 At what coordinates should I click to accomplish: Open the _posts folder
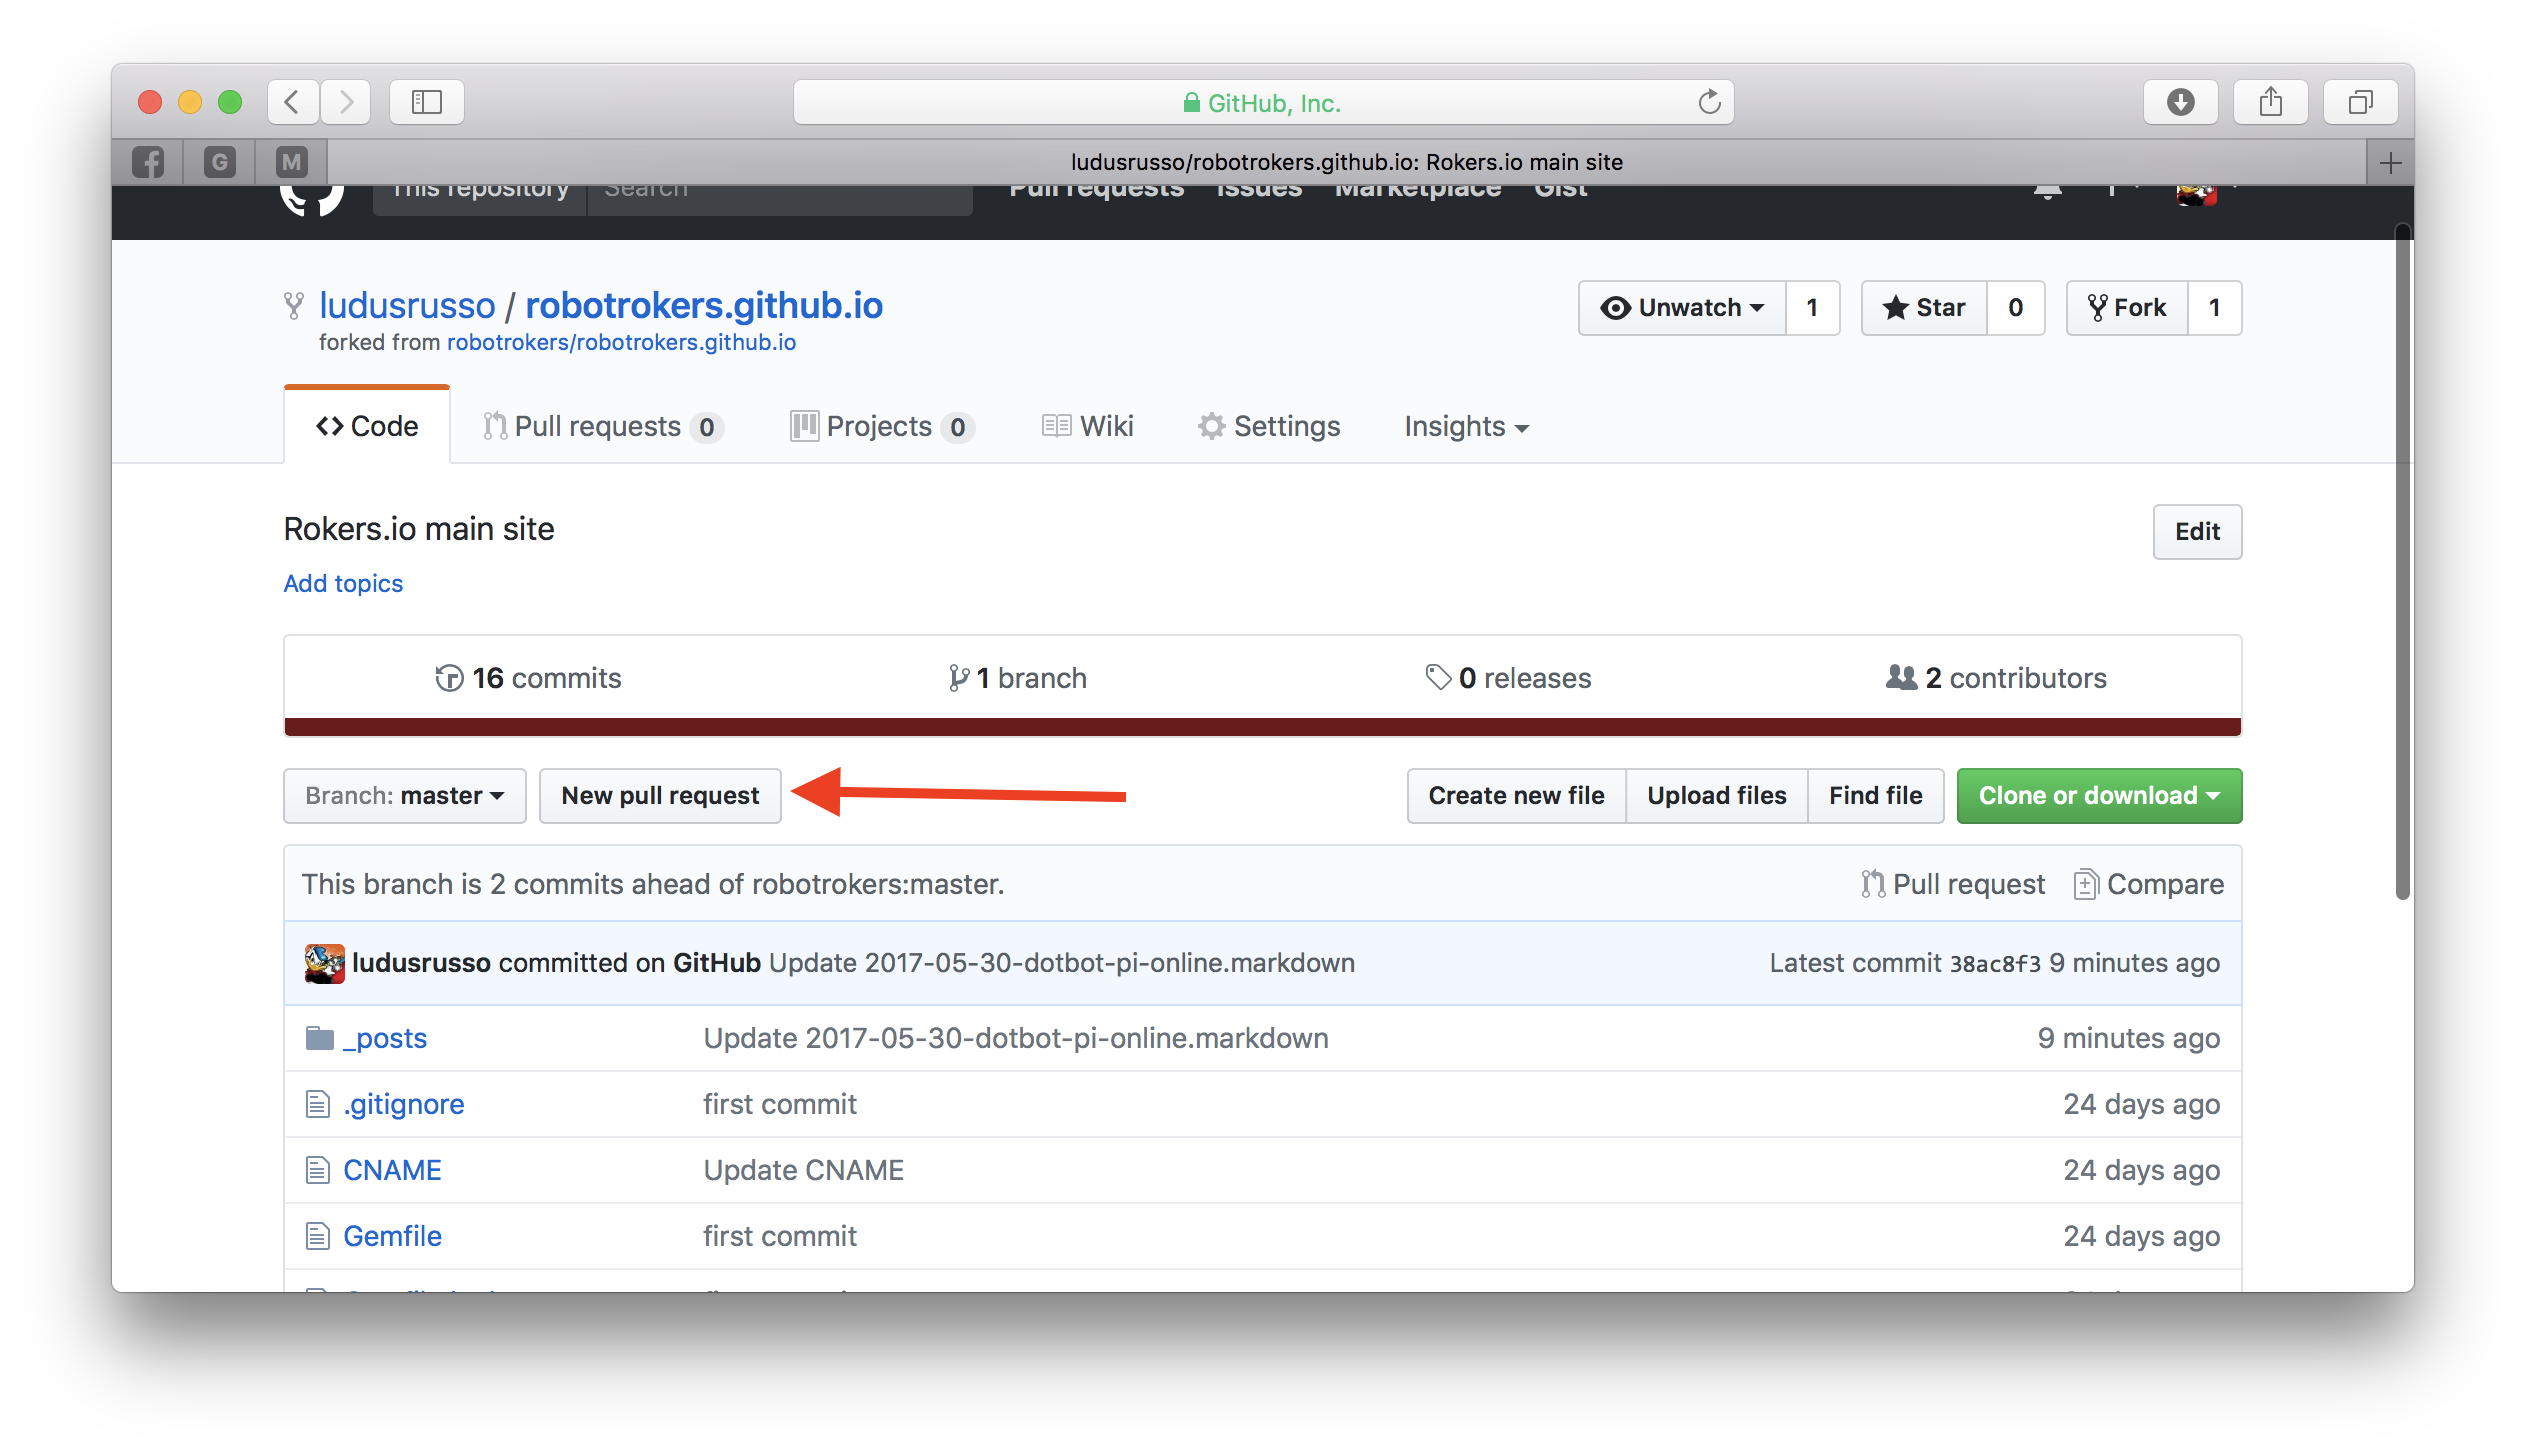383,1037
